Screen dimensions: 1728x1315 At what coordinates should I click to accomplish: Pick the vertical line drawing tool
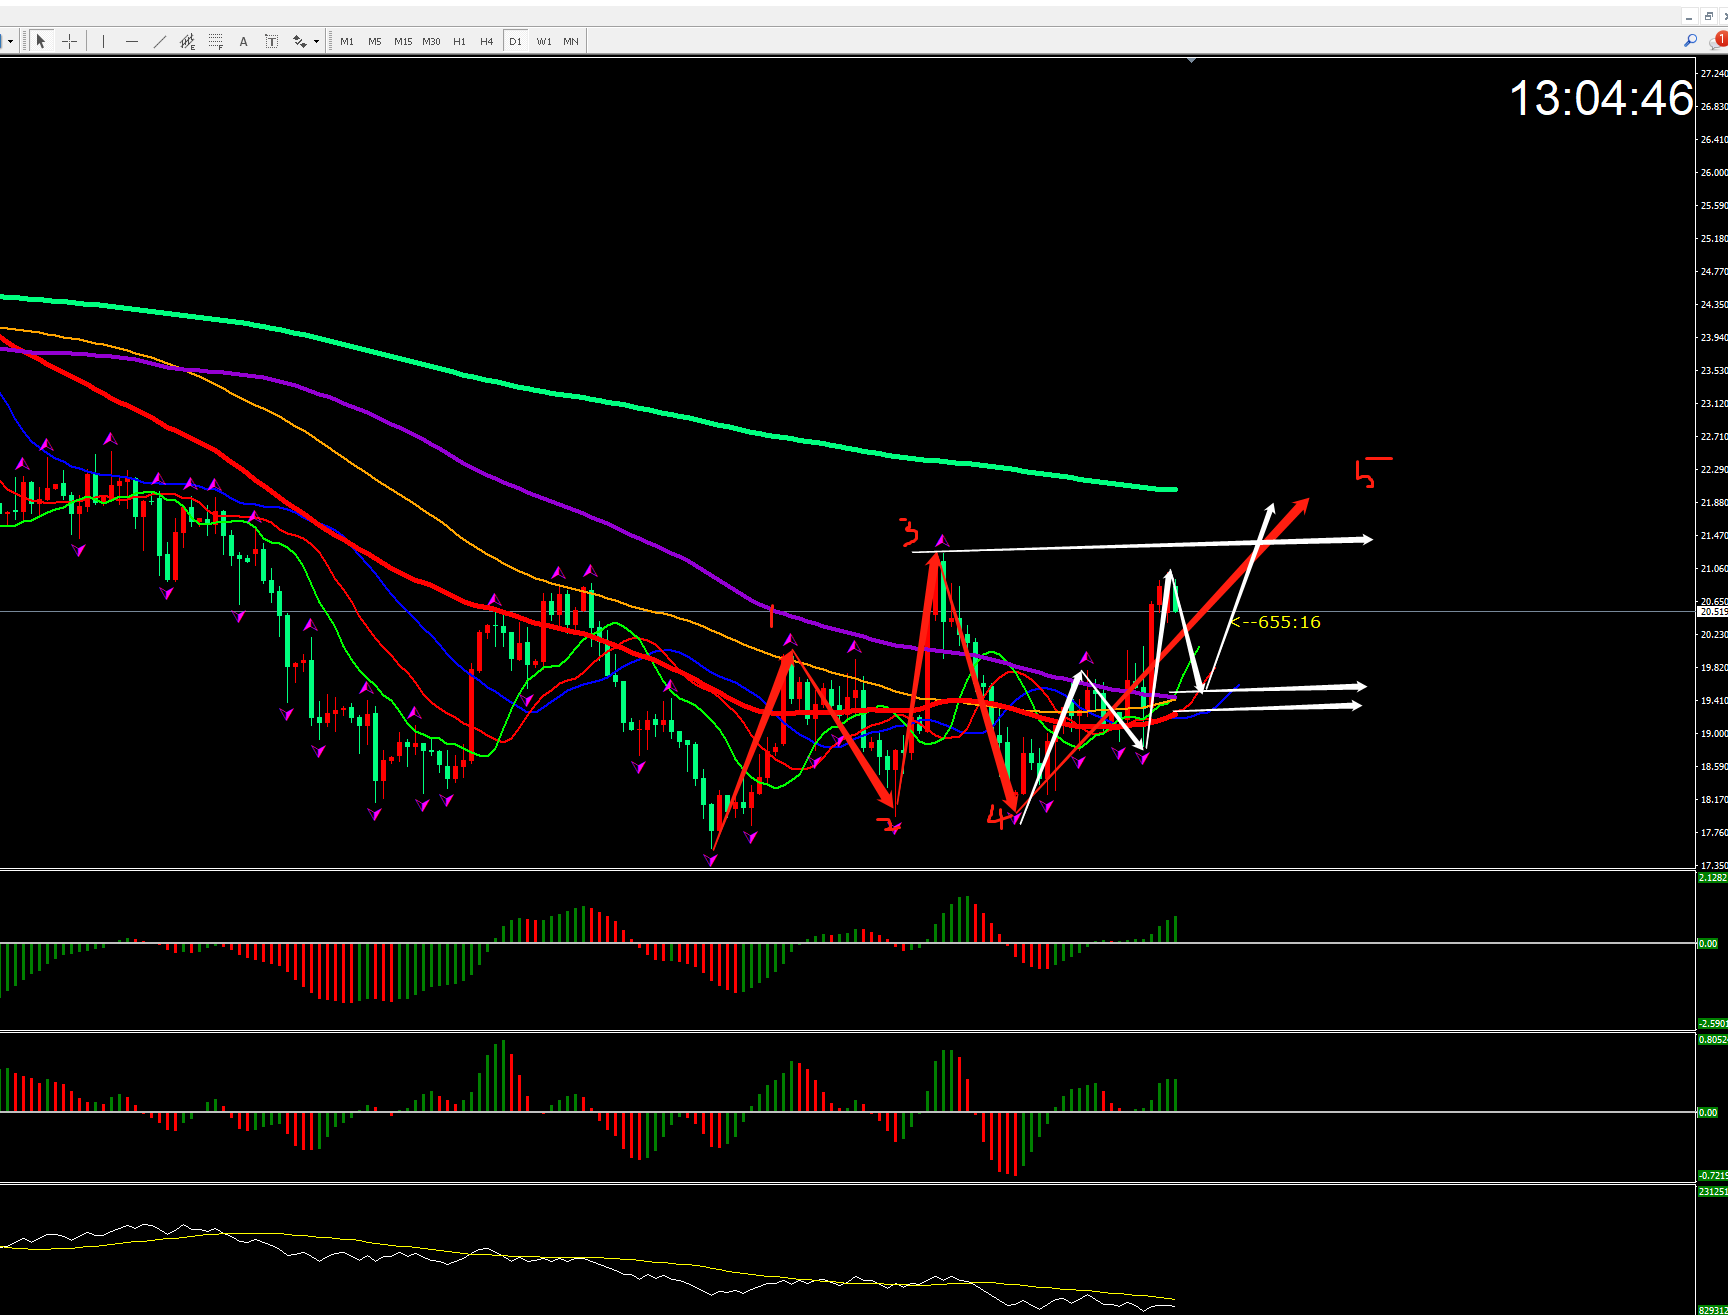click(x=103, y=41)
